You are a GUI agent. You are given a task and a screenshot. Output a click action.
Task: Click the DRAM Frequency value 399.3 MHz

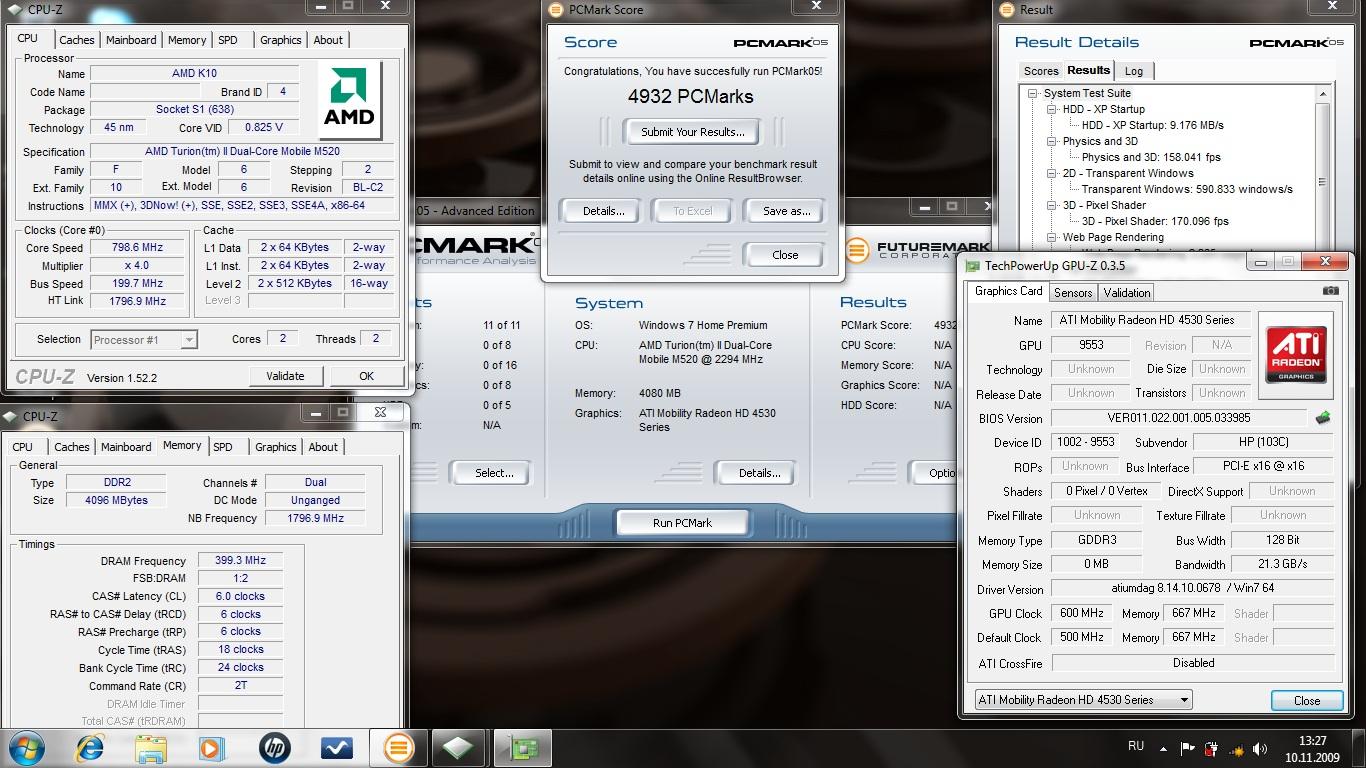[240, 561]
